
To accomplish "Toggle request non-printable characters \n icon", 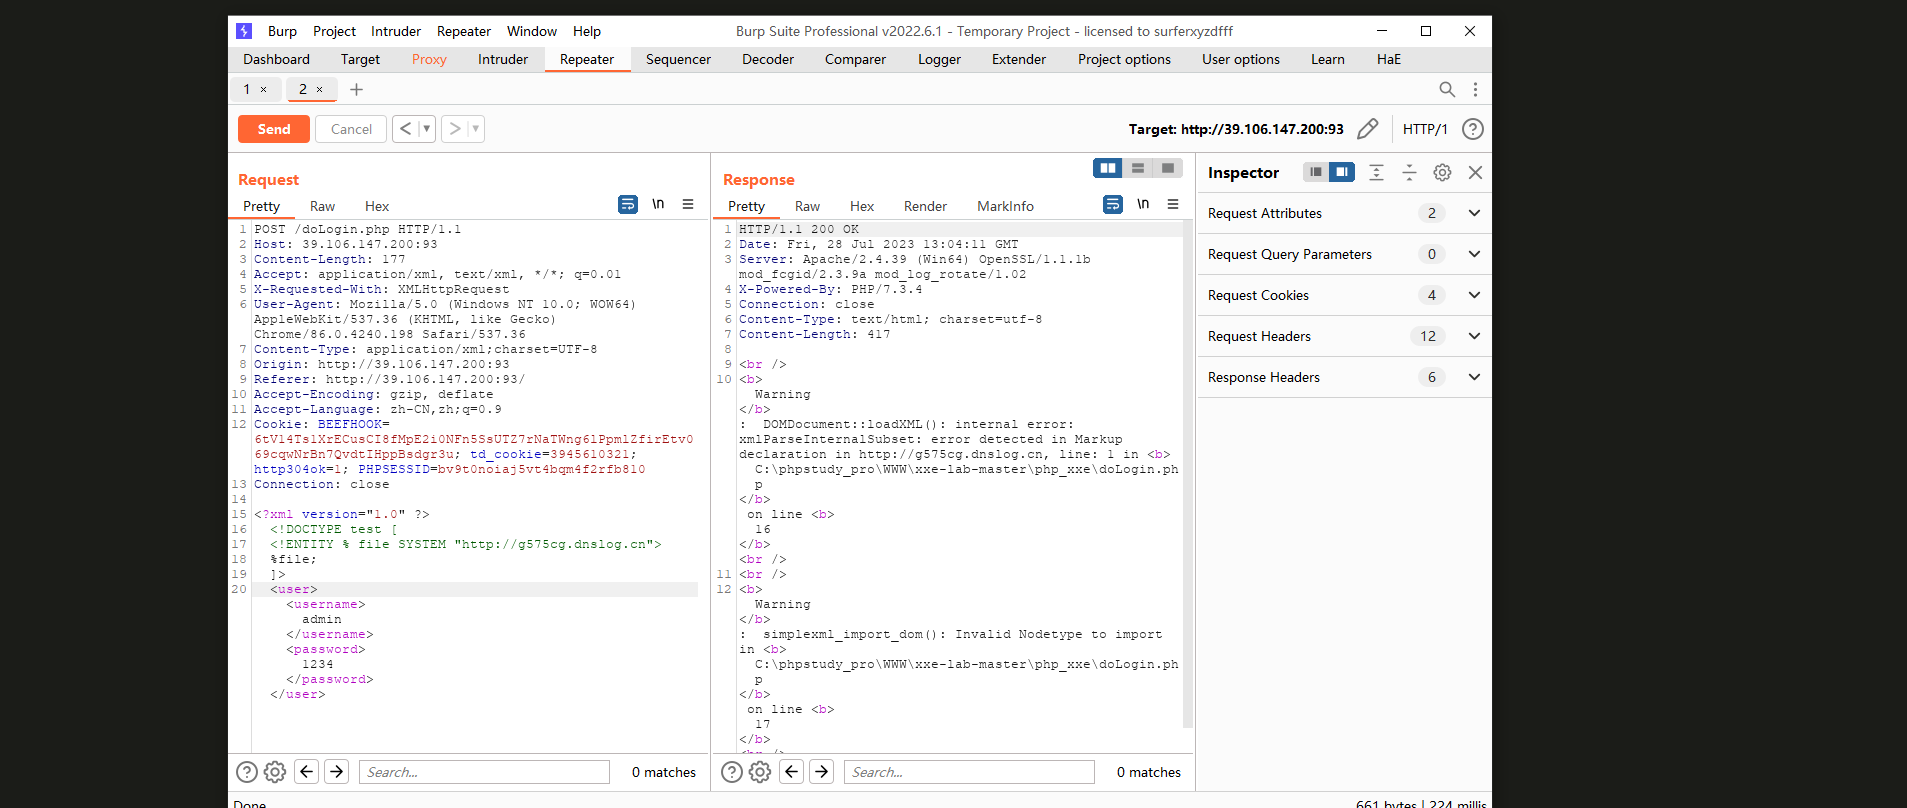I will (x=658, y=204).
